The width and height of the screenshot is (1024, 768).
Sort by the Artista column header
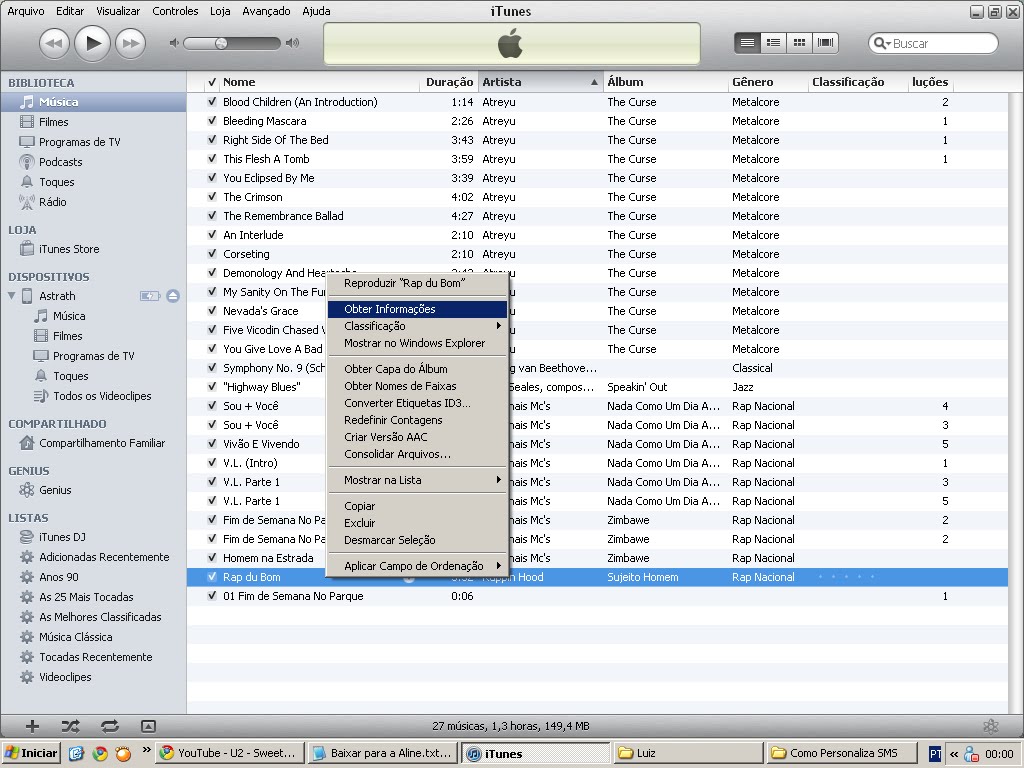[x=540, y=82]
